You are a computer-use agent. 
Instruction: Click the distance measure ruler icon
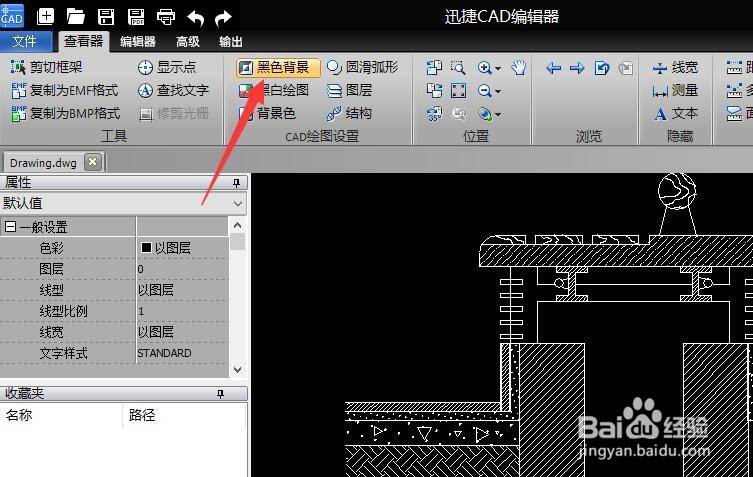coord(735,67)
